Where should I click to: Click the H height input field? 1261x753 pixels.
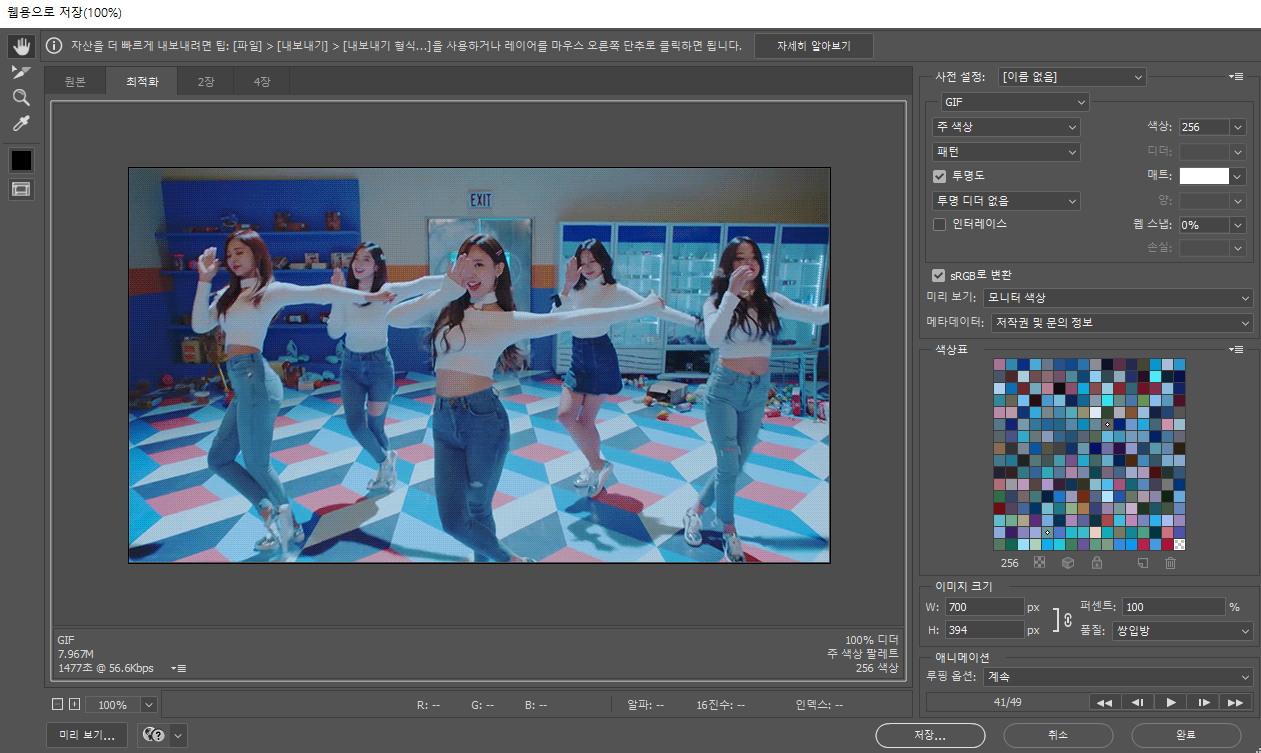point(984,630)
